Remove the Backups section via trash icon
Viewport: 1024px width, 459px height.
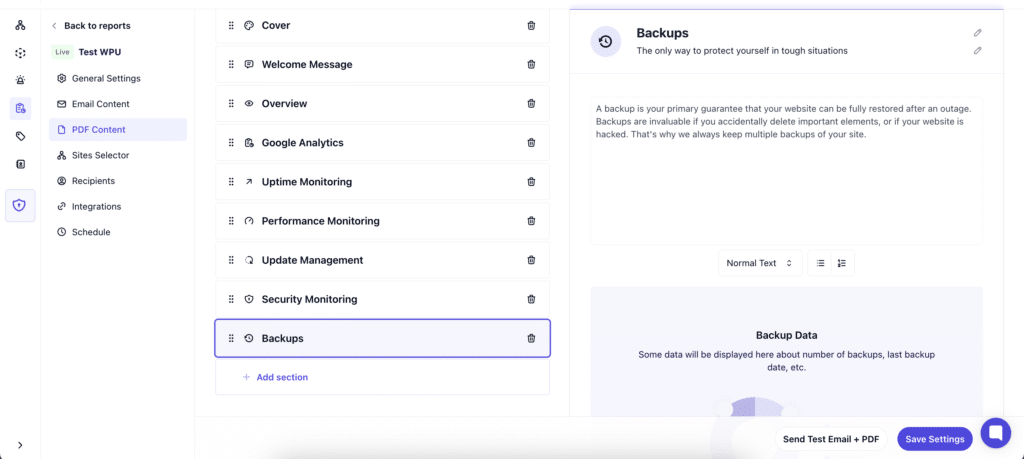point(531,338)
